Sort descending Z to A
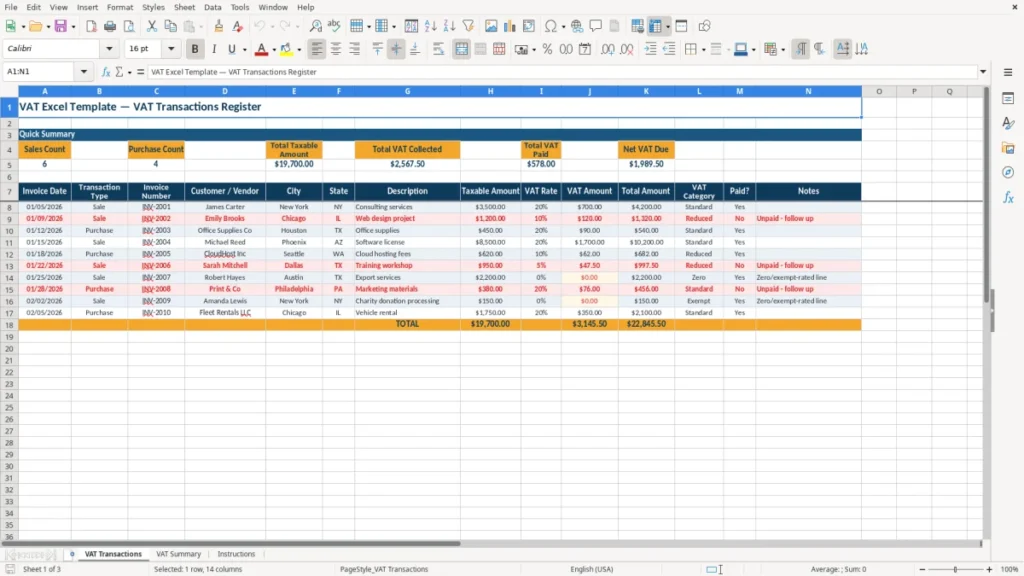The height and width of the screenshot is (576, 1024). click(449, 26)
